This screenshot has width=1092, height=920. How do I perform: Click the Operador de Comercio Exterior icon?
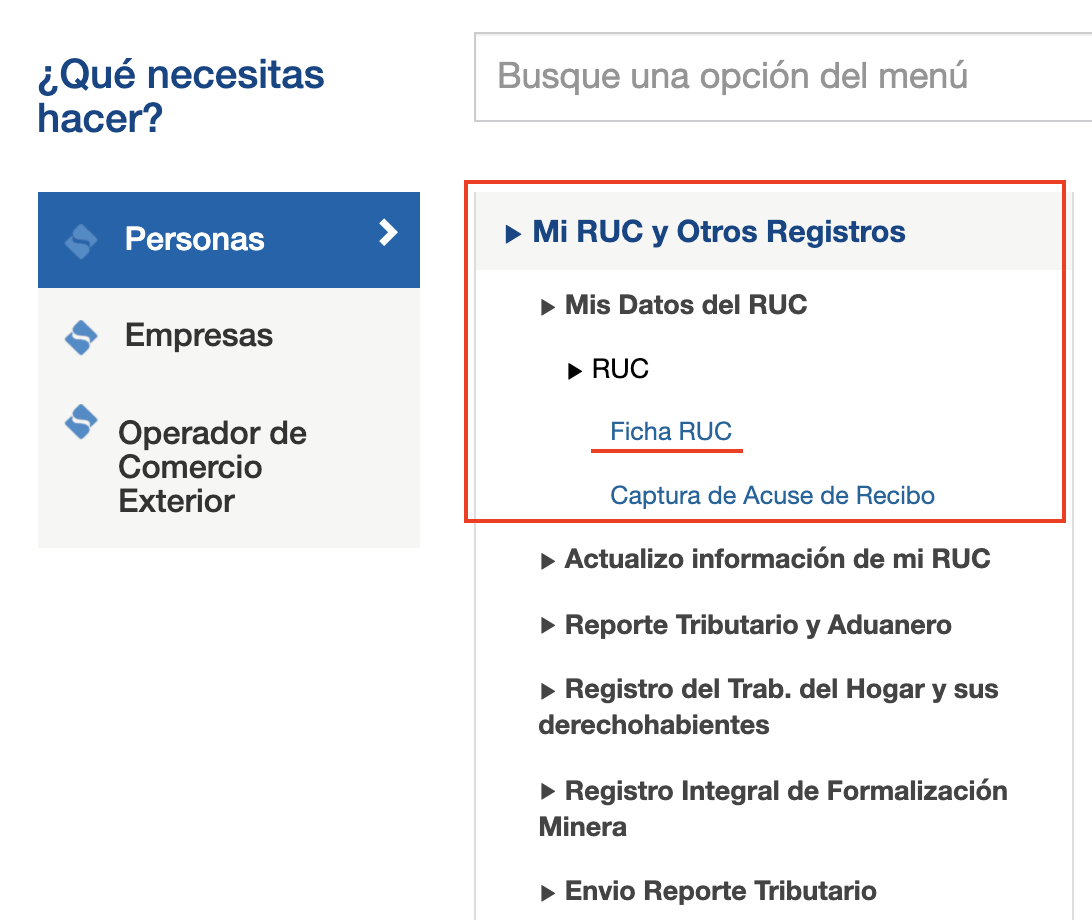click(x=81, y=422)
